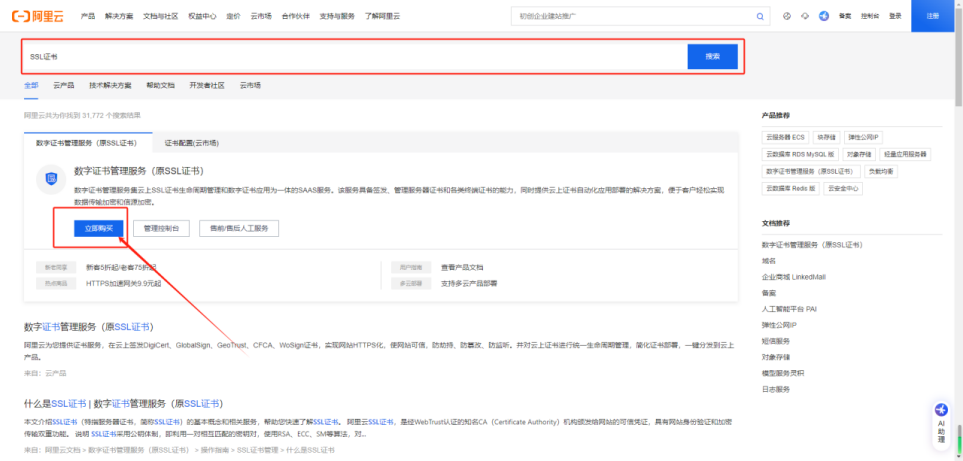Click 售前/售后人工服务 button
This screenshot has height=461, width=963.
pyautogui.click(x=239, y=228)
